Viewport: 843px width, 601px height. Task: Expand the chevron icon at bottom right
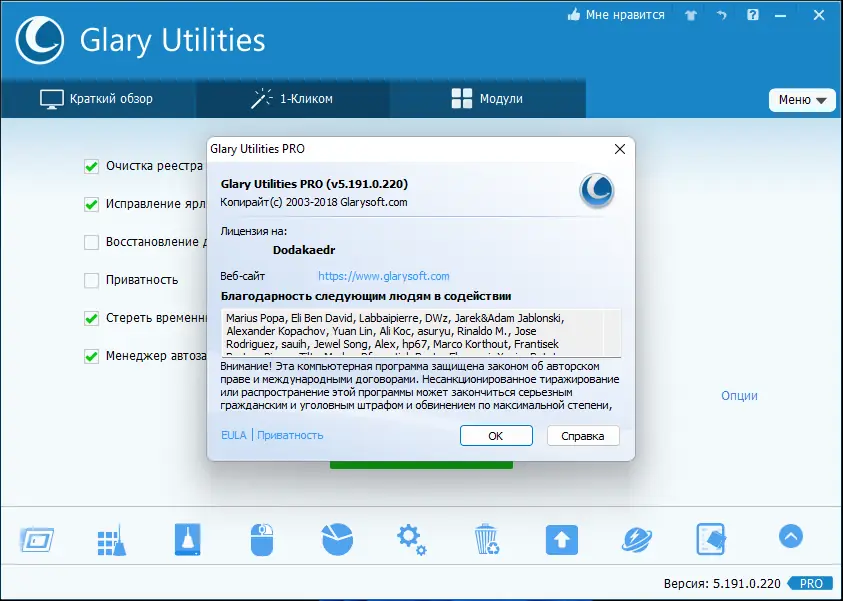(x=790, y=536)
